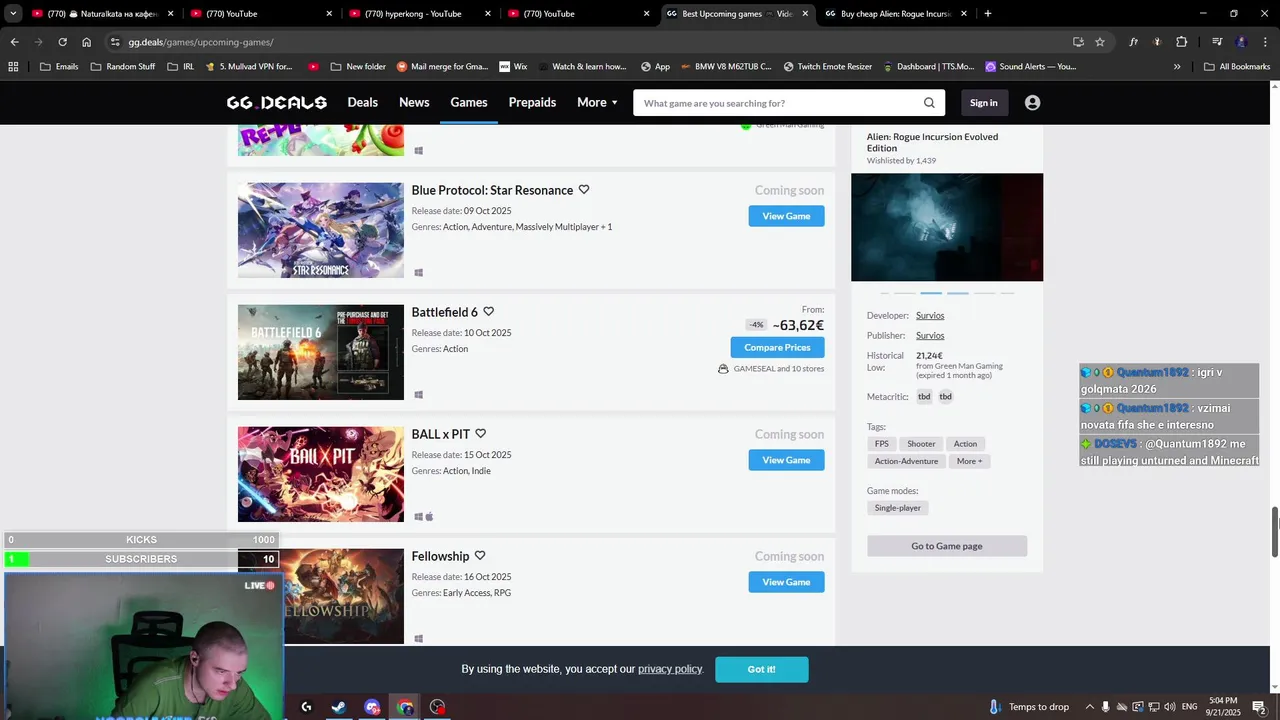
Task: Click the FPS tag
Action: (x=881, y=444)
